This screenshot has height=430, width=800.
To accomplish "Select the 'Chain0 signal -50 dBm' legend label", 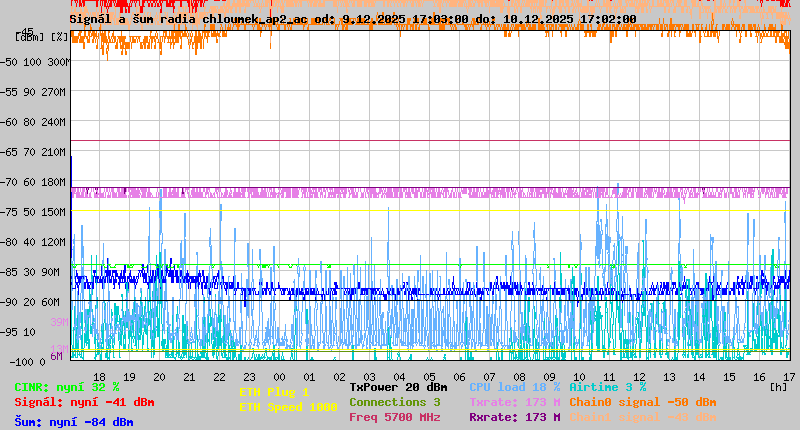I will pos(643,402).
